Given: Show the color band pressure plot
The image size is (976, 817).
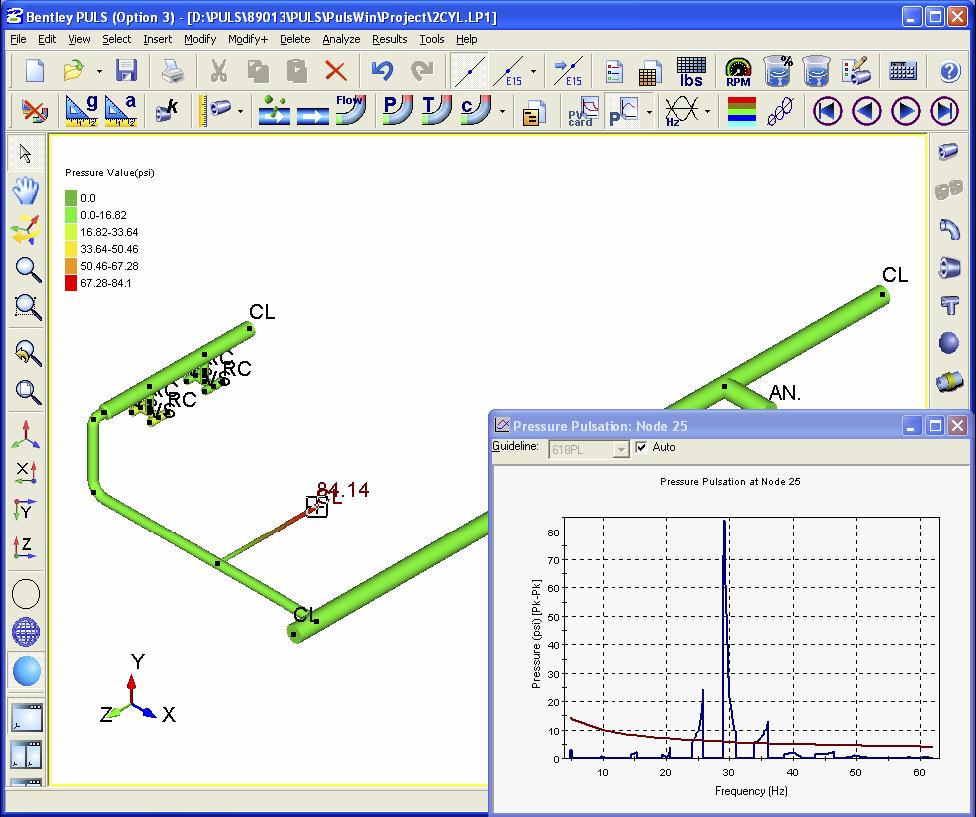Looking at the screenshot, I should click(741, 111).
